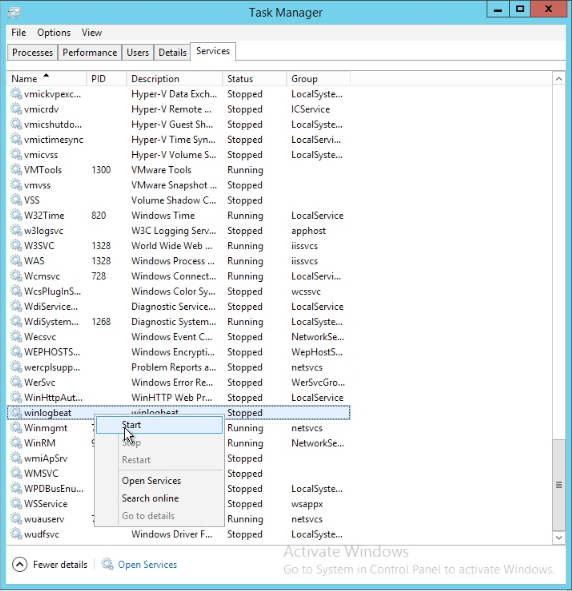Open the File menu
The image size is (572, 591).
[x=18, y=33]
